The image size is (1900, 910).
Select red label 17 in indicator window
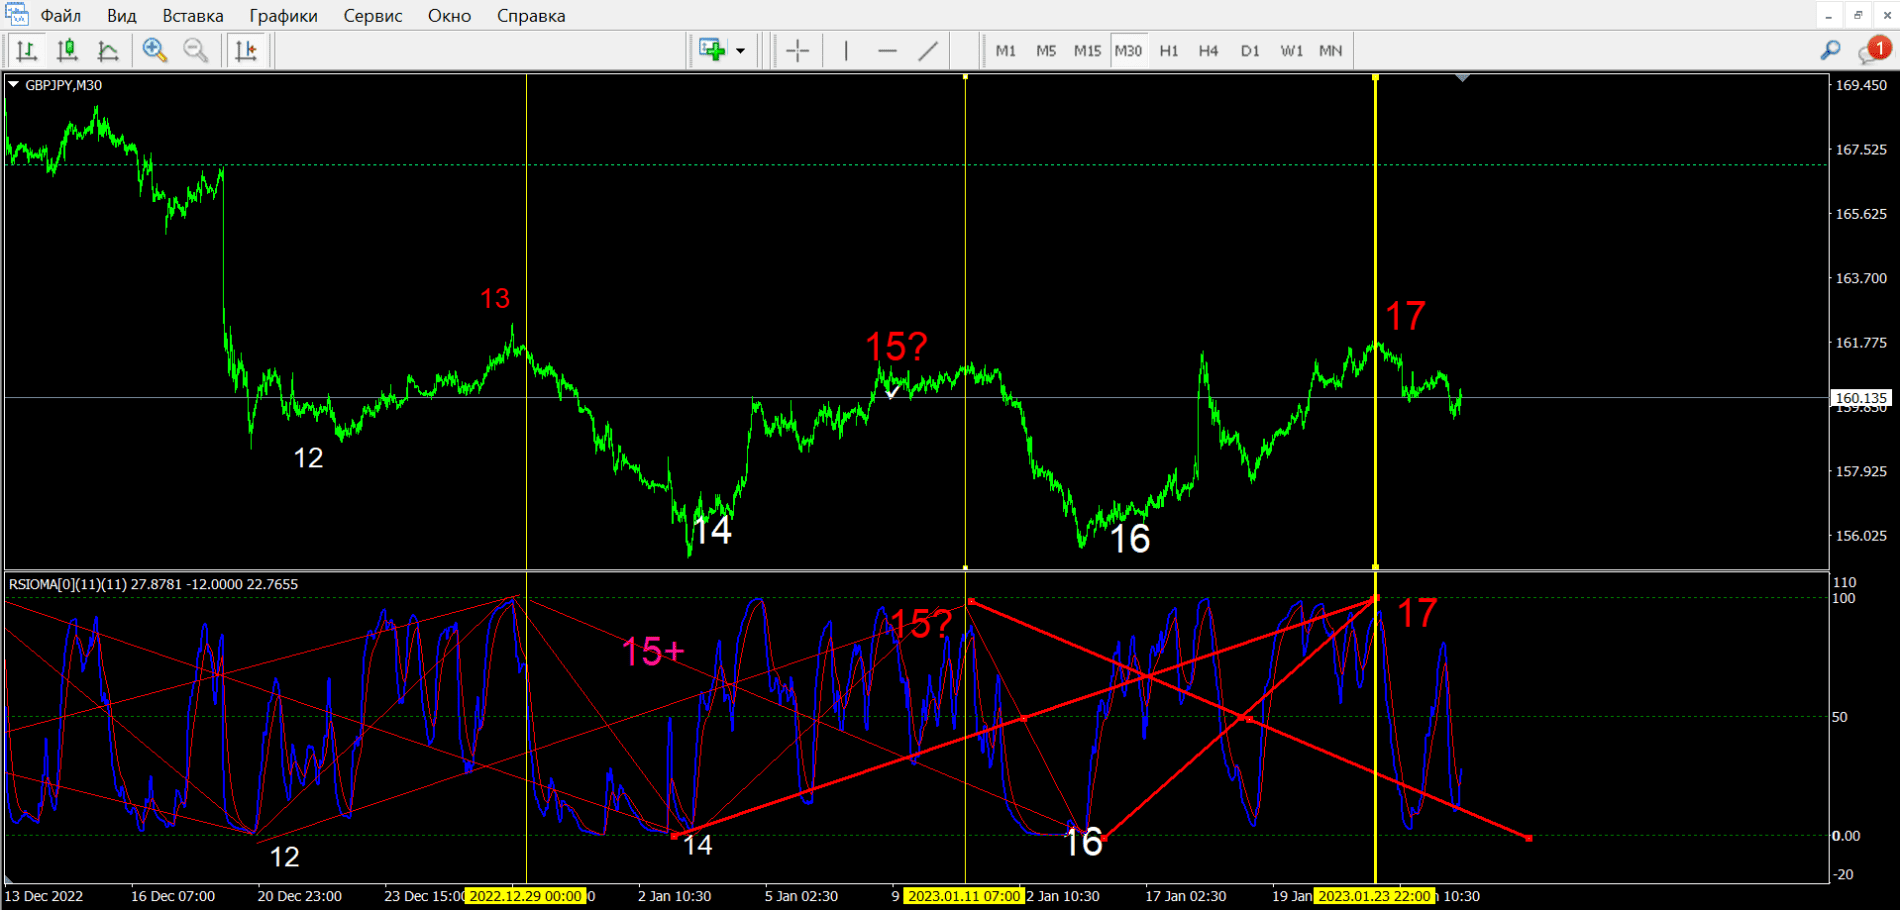point(1417,613)
